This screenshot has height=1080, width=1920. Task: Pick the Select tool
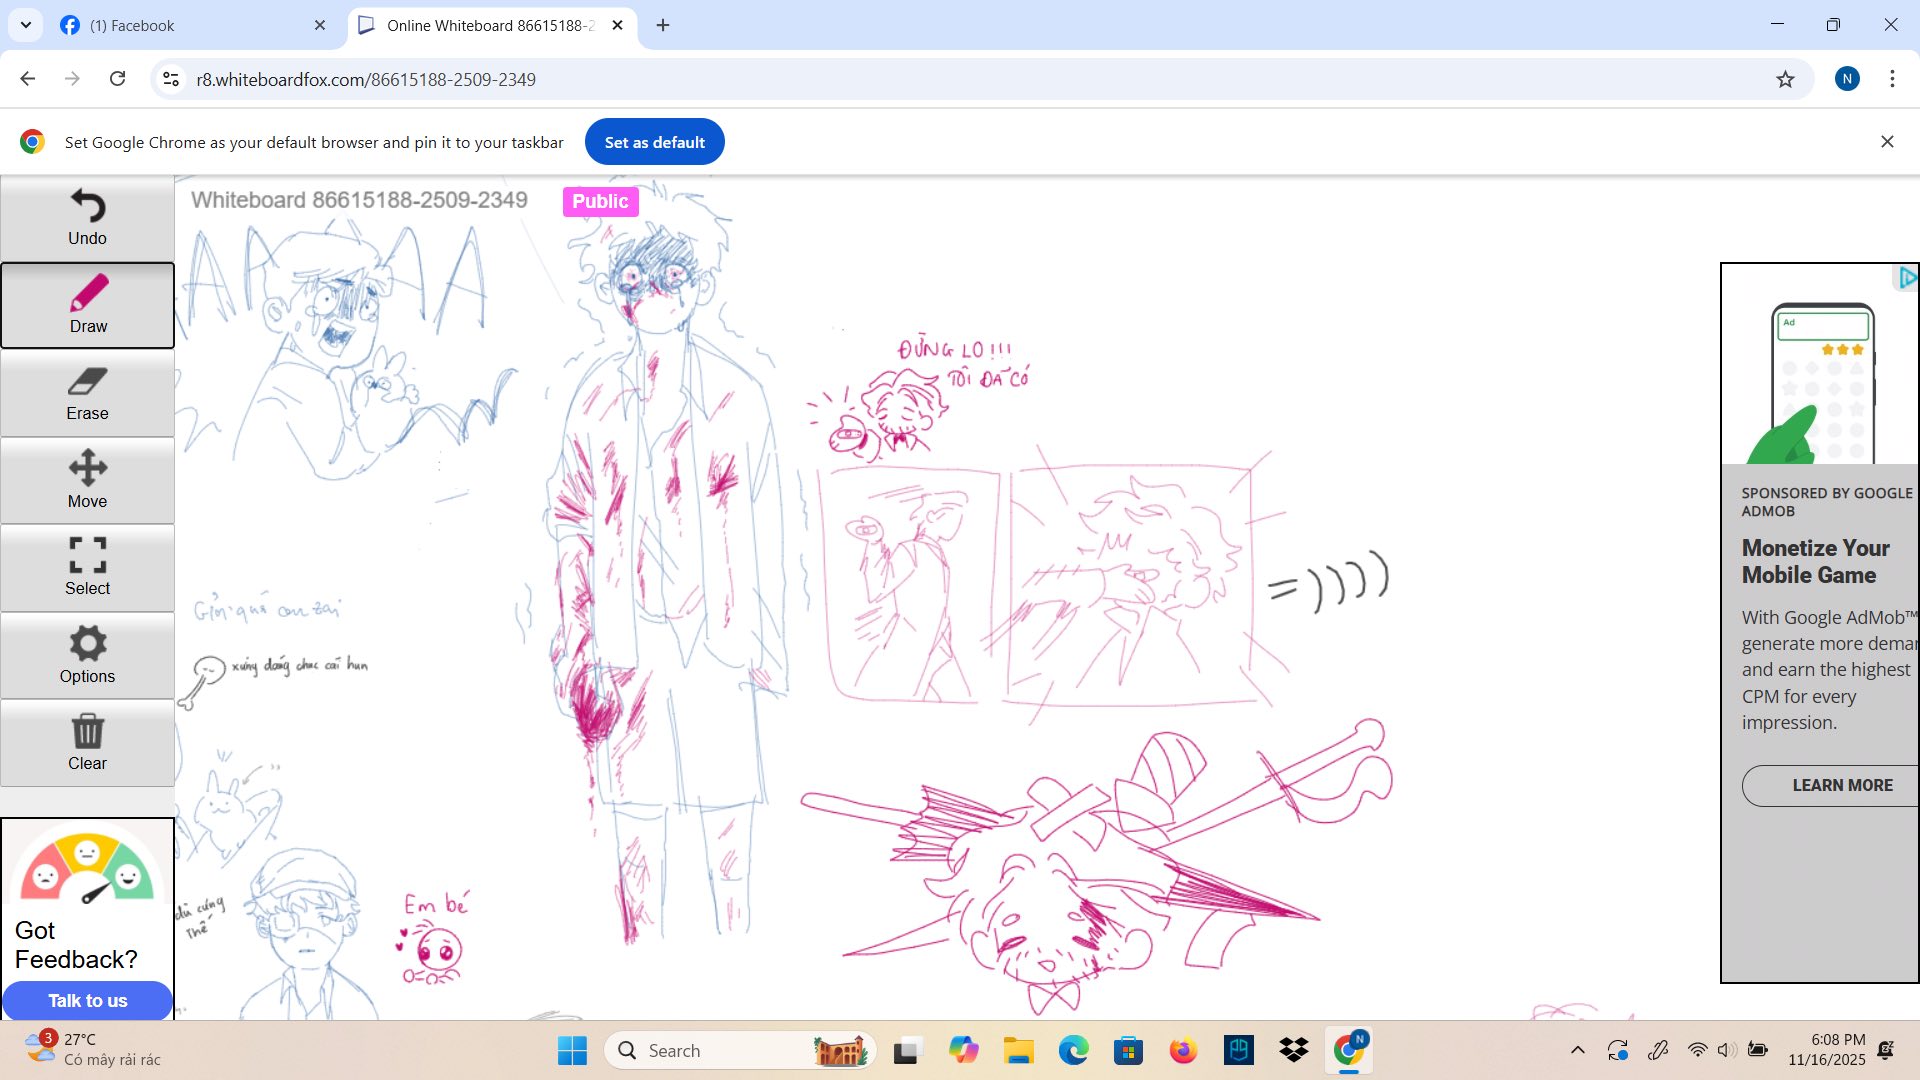tap(87, 568)
